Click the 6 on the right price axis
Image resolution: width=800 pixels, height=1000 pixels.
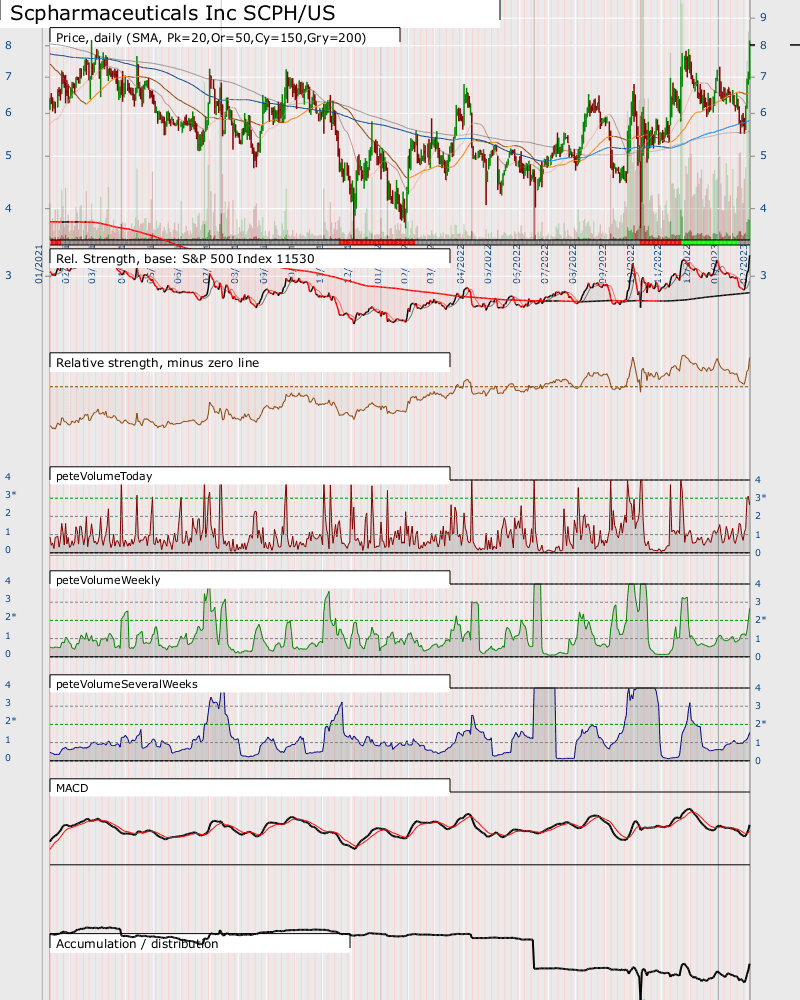(x=763, y=113)
